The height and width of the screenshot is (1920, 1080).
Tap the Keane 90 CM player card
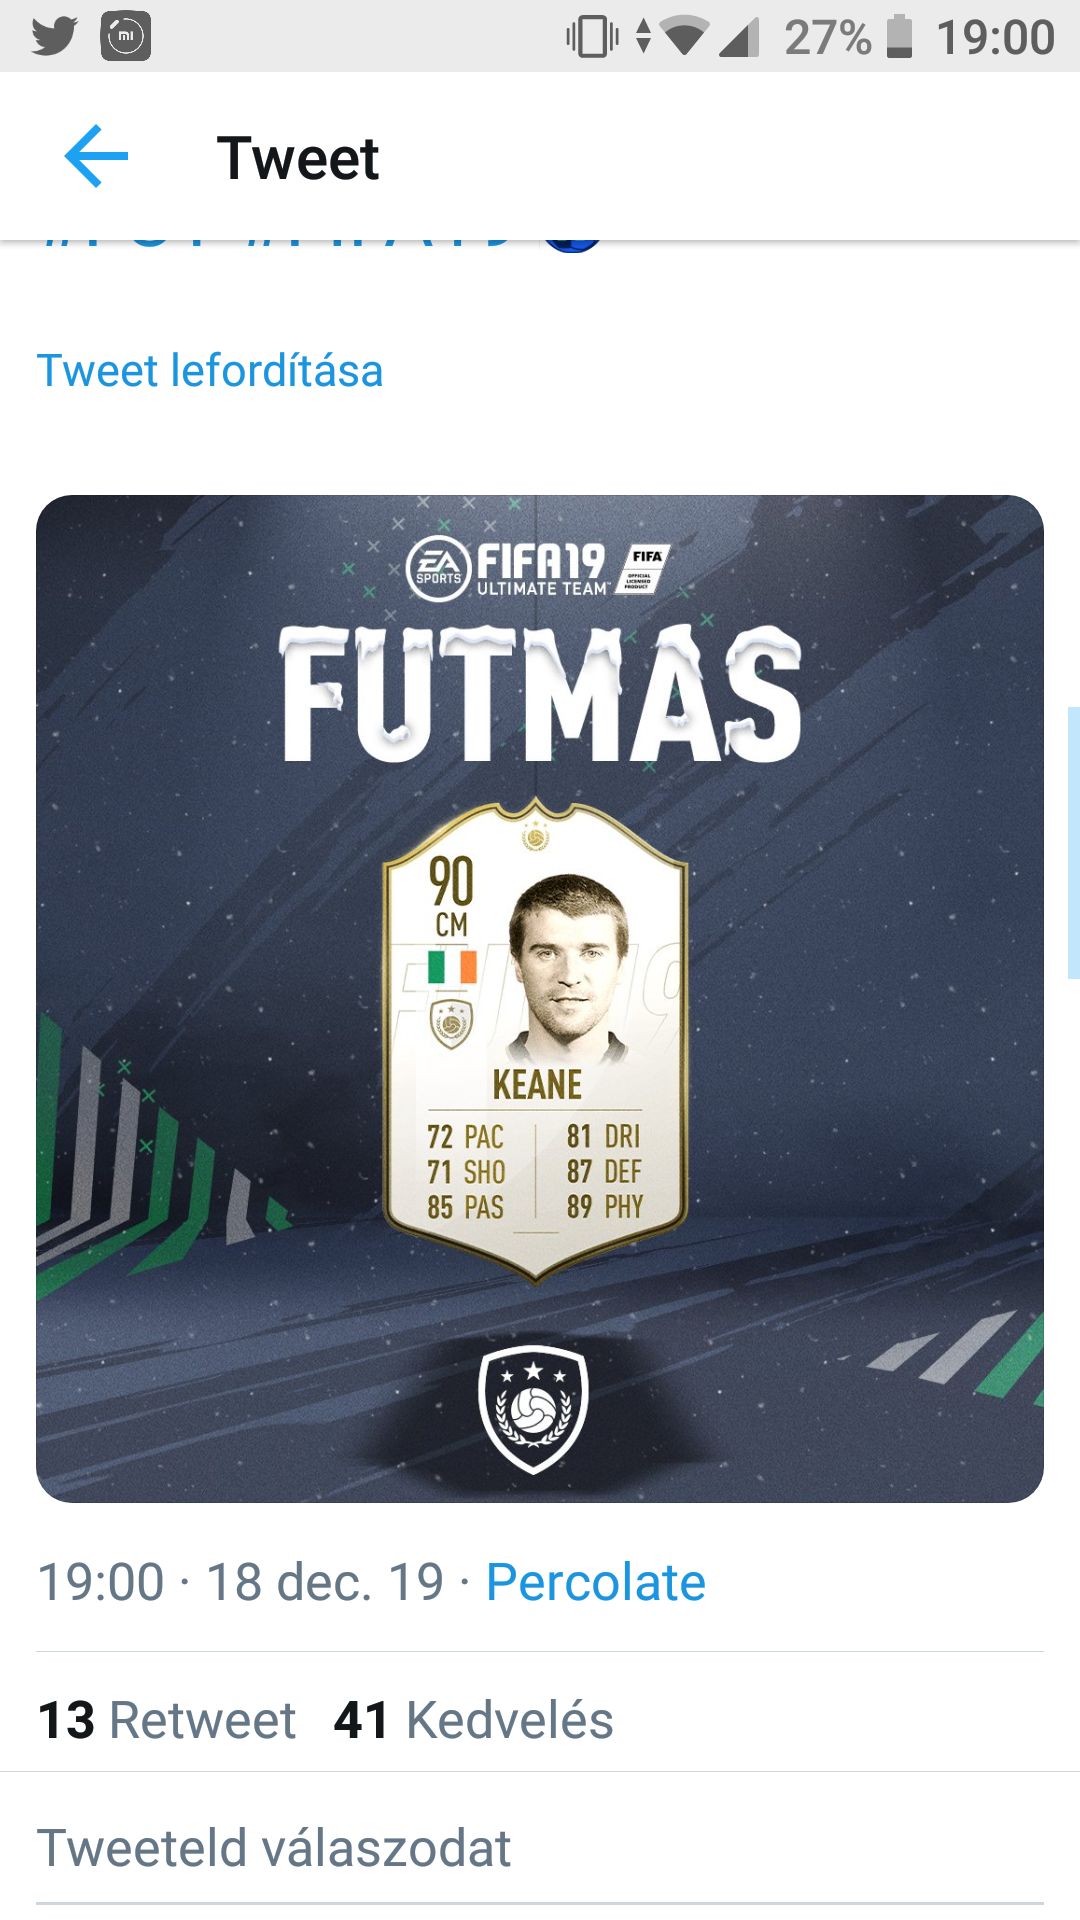536,1040
